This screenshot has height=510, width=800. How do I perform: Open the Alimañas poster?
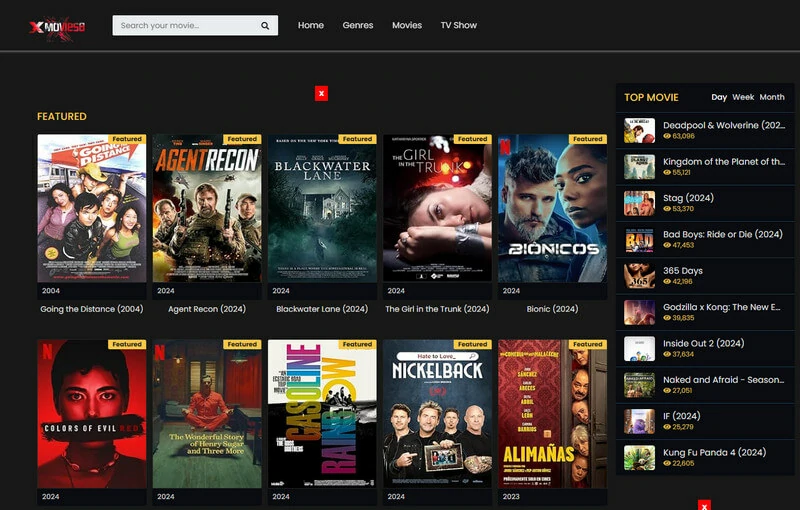(553, 414)
